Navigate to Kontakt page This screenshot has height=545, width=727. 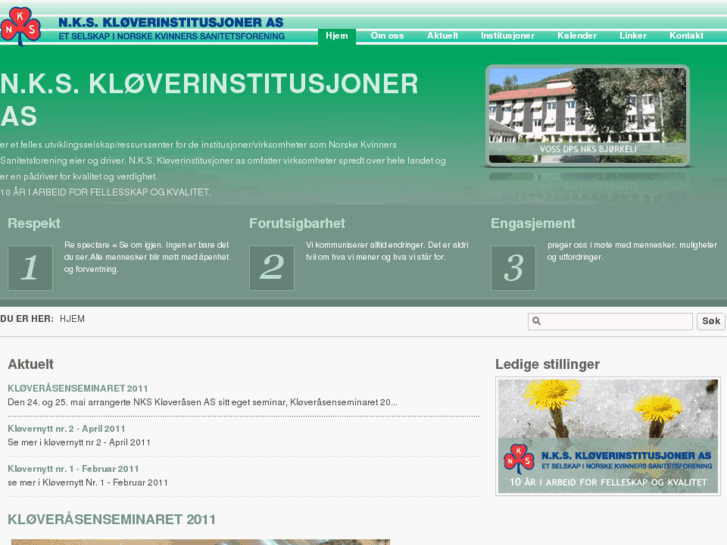686,36
